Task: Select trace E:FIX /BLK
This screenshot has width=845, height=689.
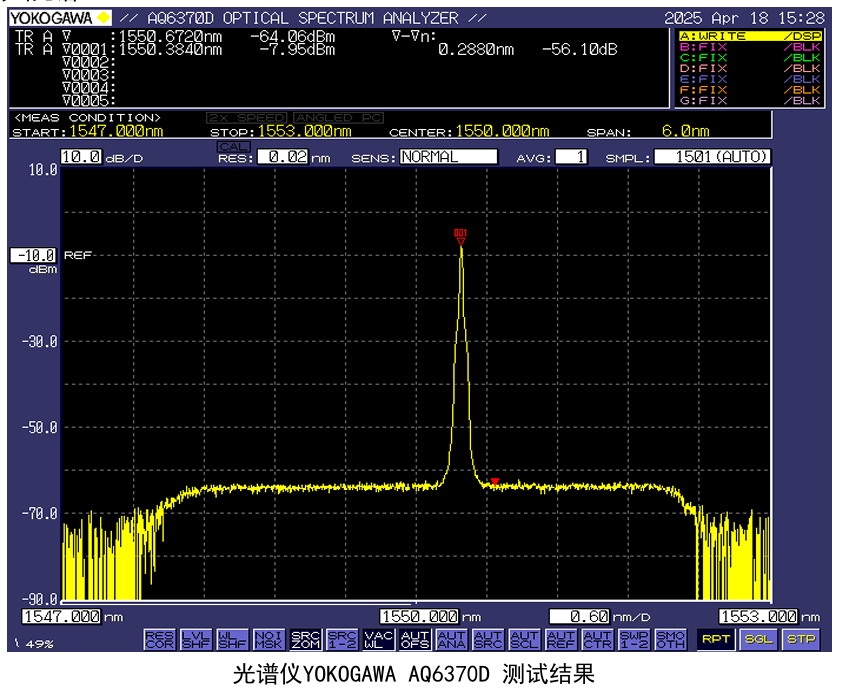Action: 750,79
